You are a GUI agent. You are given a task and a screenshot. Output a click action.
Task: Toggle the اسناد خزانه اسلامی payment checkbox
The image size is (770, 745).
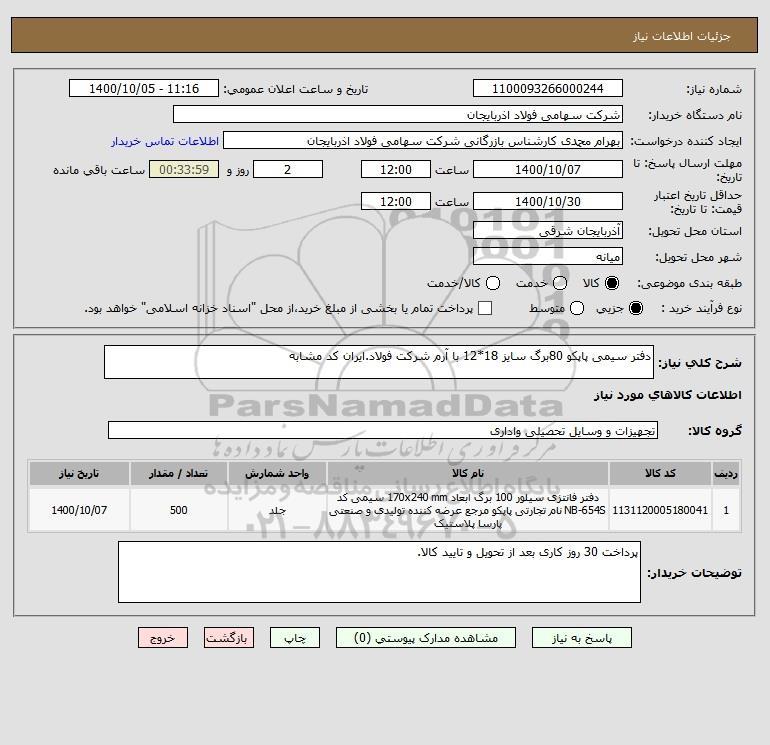coord(485,308)
